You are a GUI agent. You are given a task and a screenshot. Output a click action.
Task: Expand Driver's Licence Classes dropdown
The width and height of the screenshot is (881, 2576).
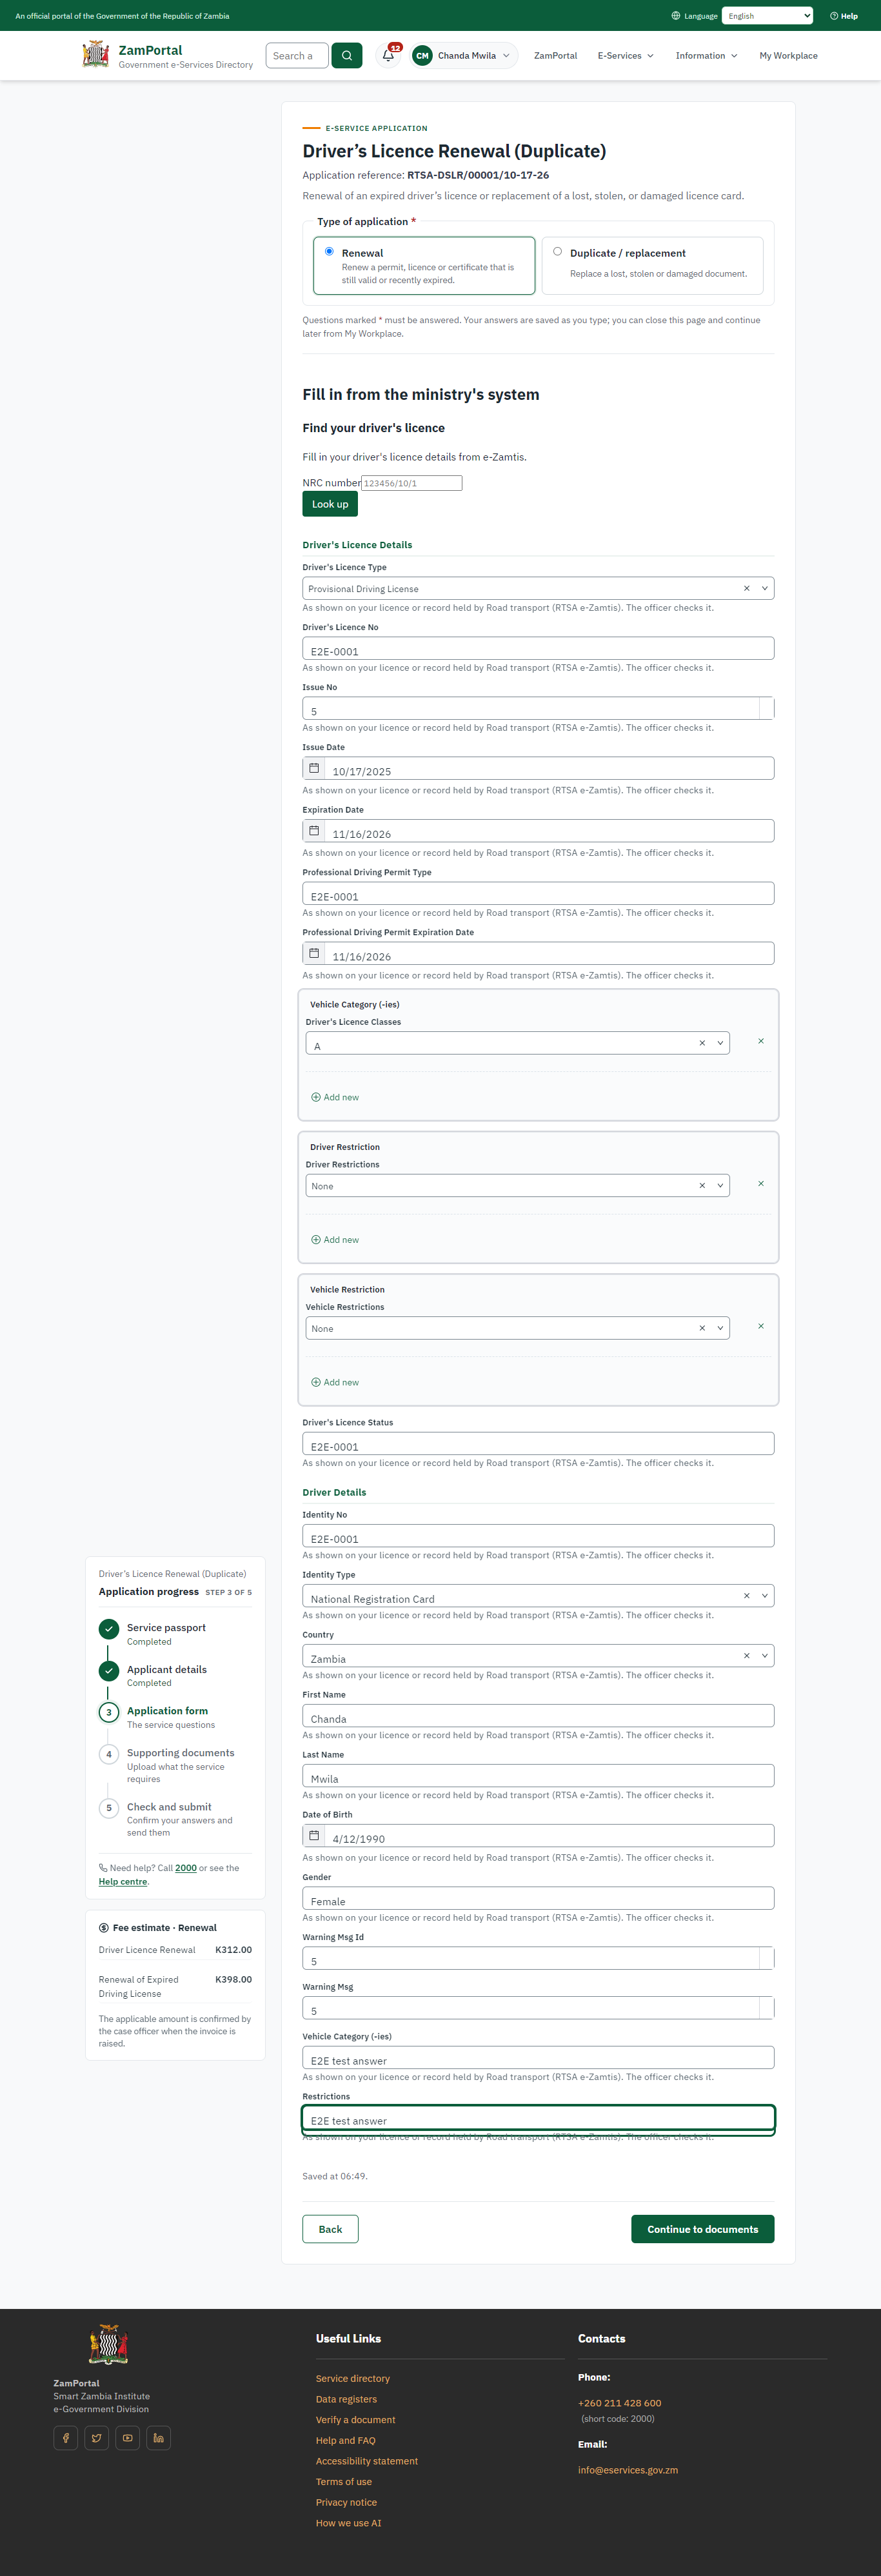point(720,1043)
